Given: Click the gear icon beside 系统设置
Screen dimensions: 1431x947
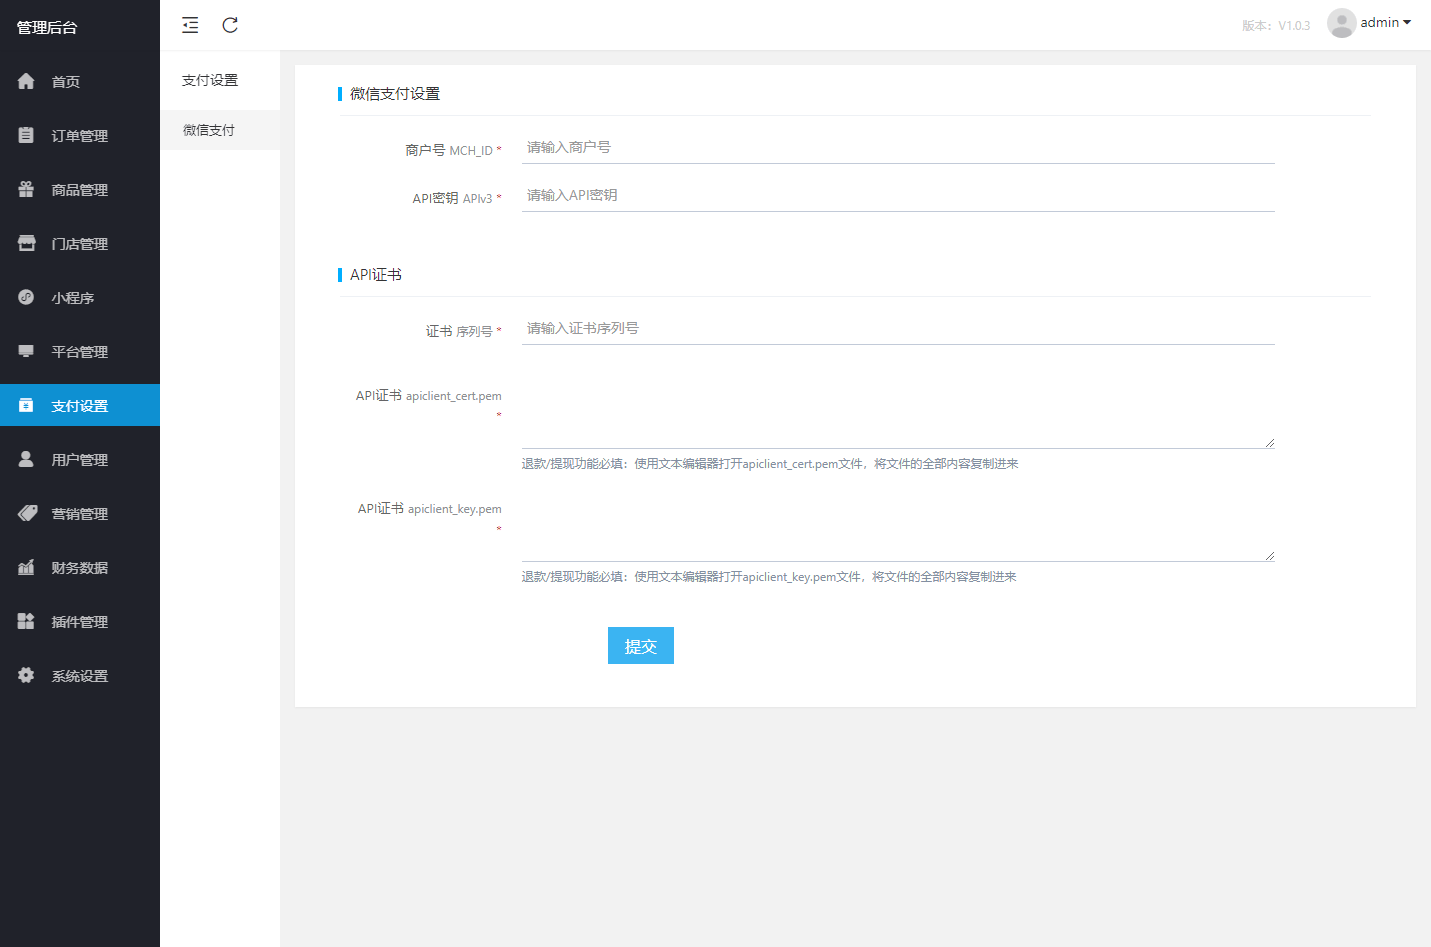Looking at the screenshot, I should pos(26,675).
